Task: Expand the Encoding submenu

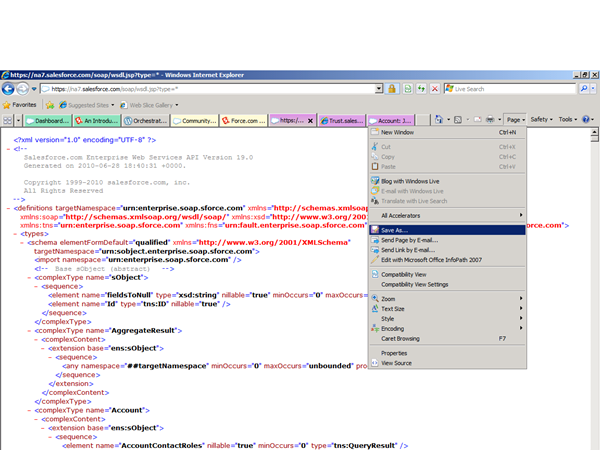Action: coord(447,329)
